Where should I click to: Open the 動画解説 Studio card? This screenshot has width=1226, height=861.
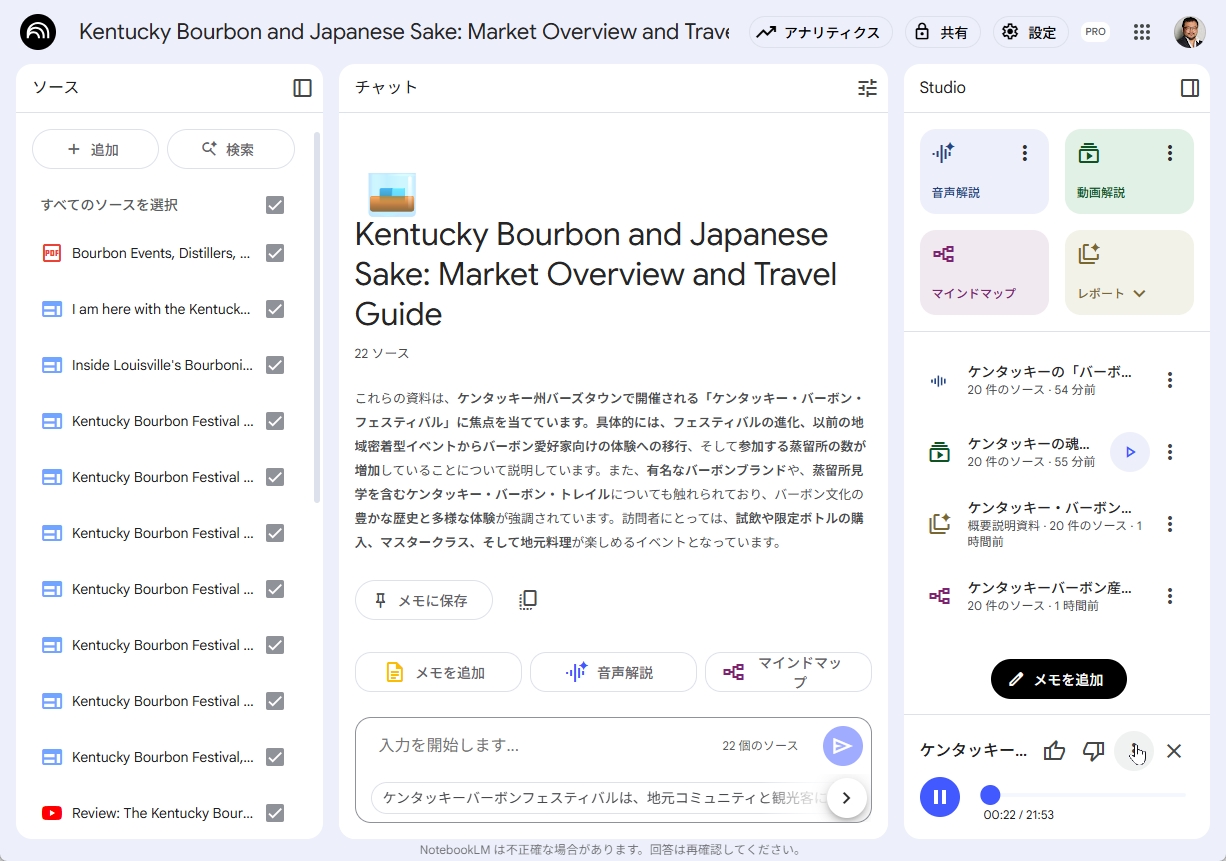pyautogui.click(x=1129, y=171)
